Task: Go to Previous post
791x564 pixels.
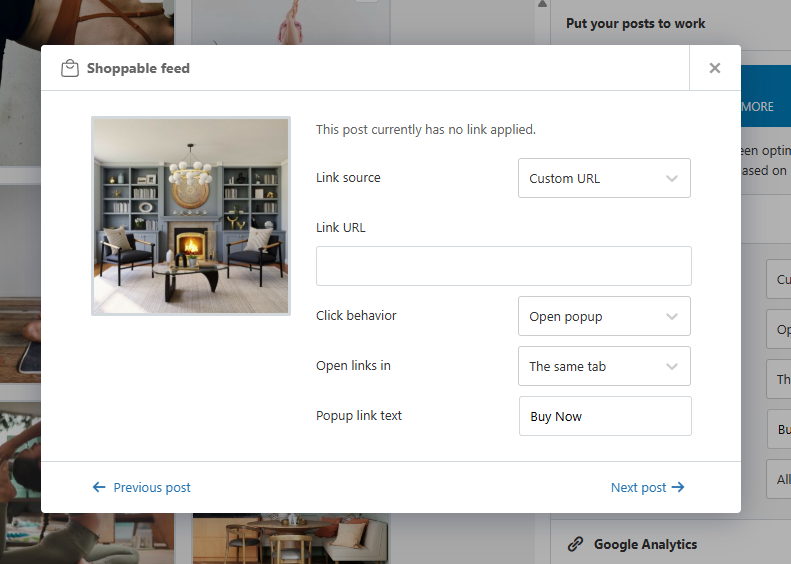Action: 142,487
